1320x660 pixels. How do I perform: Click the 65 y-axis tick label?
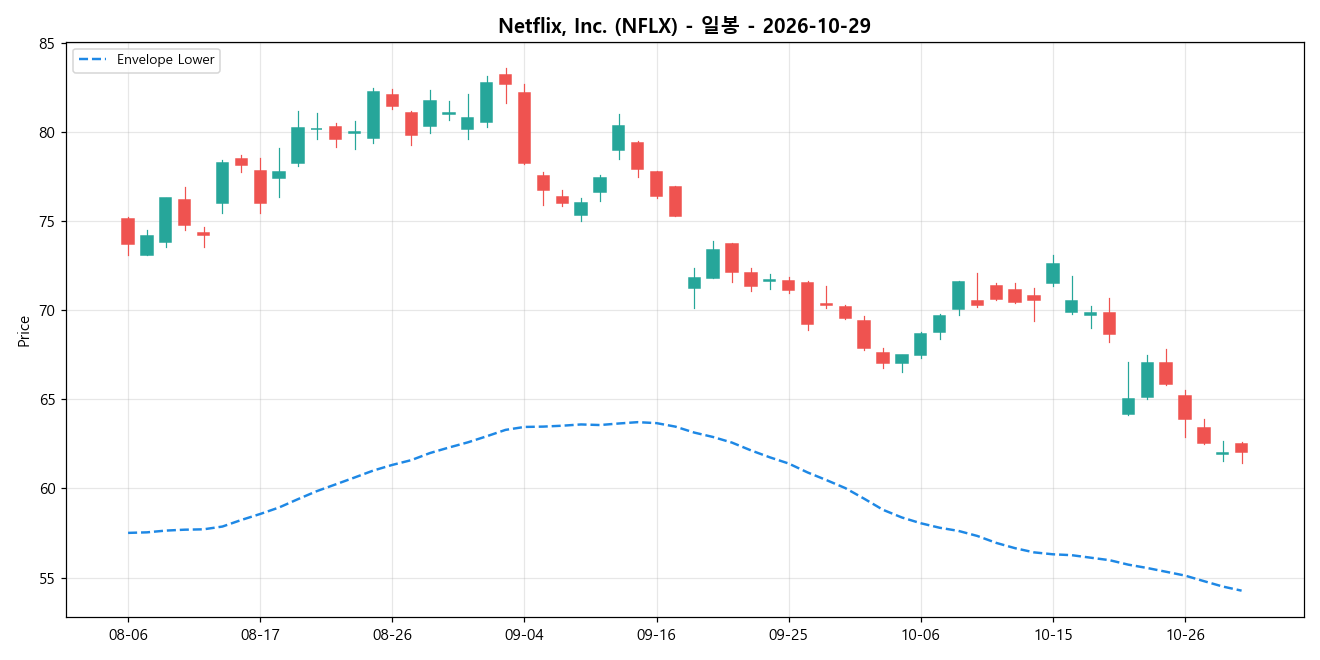(47, 399)
